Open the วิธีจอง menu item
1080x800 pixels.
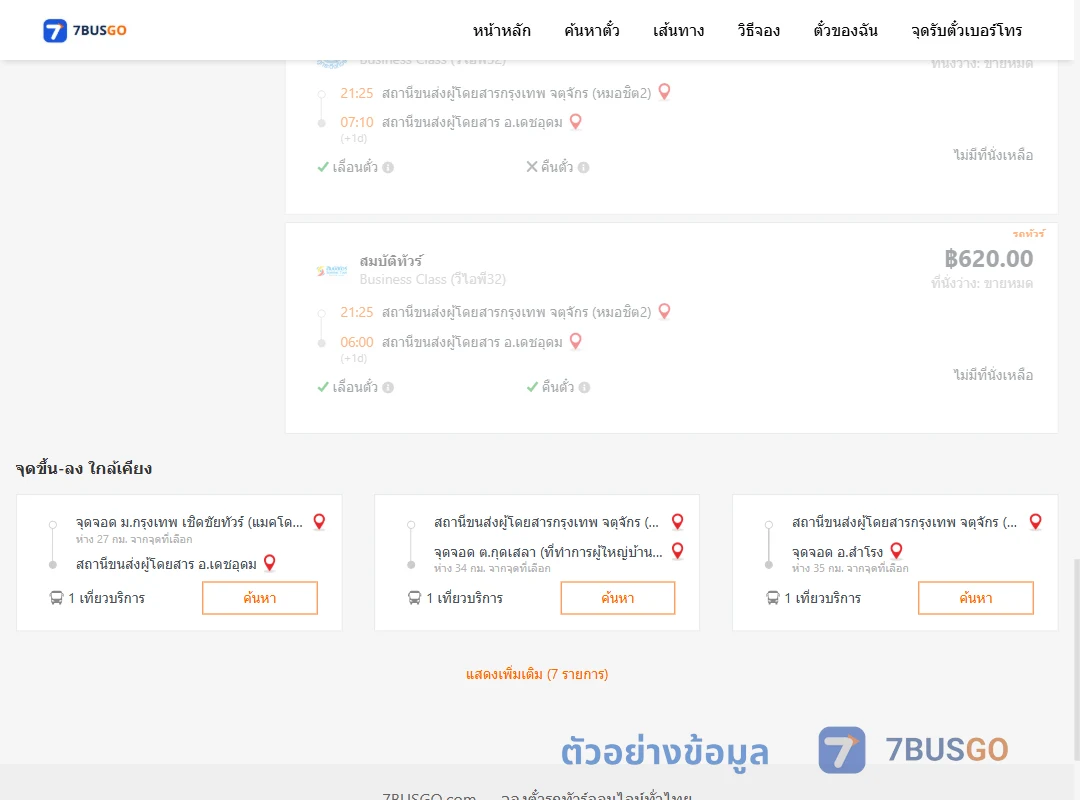pyautogui.click(x=758, y=30)
